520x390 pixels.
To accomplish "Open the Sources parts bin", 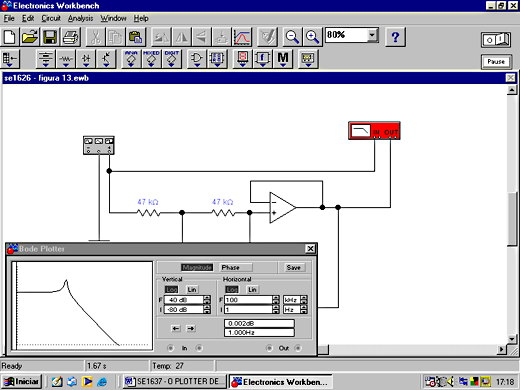I will (45, 59).
